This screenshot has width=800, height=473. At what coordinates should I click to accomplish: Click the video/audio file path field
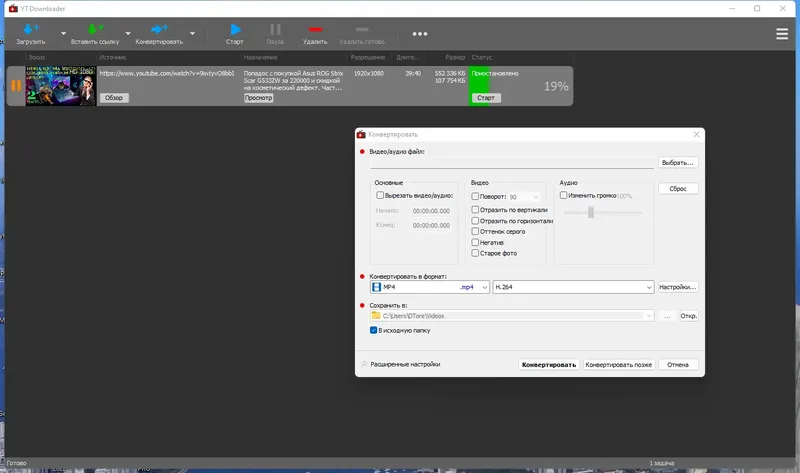coord(512,163)
